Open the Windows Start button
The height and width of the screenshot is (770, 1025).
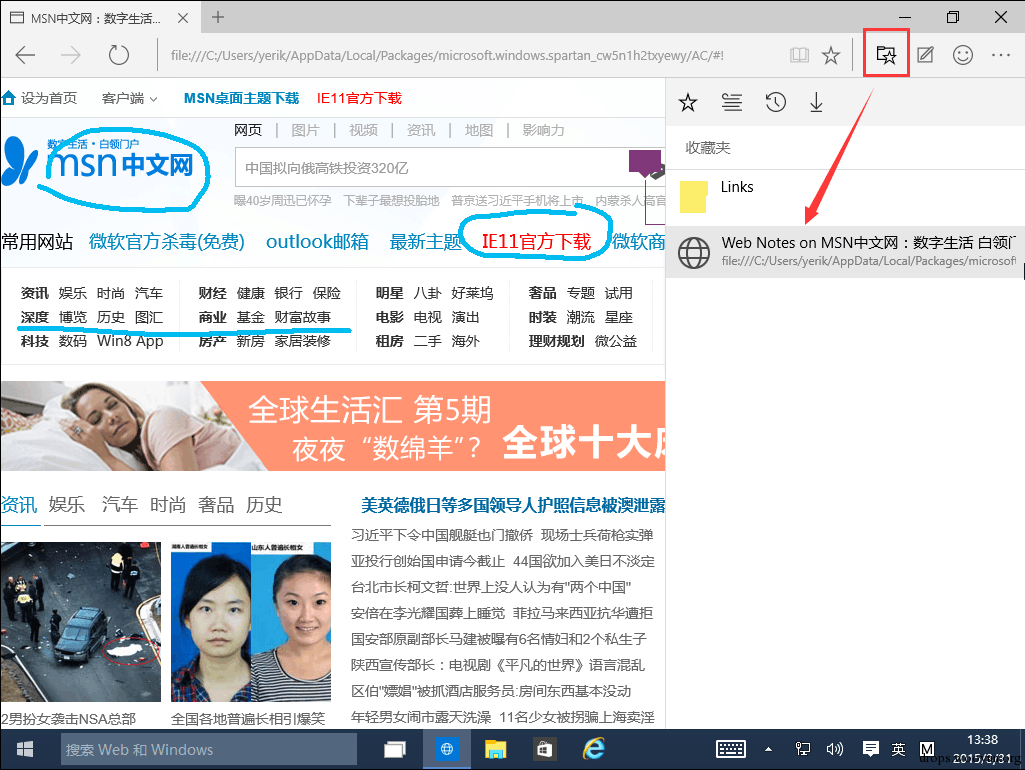25,749
